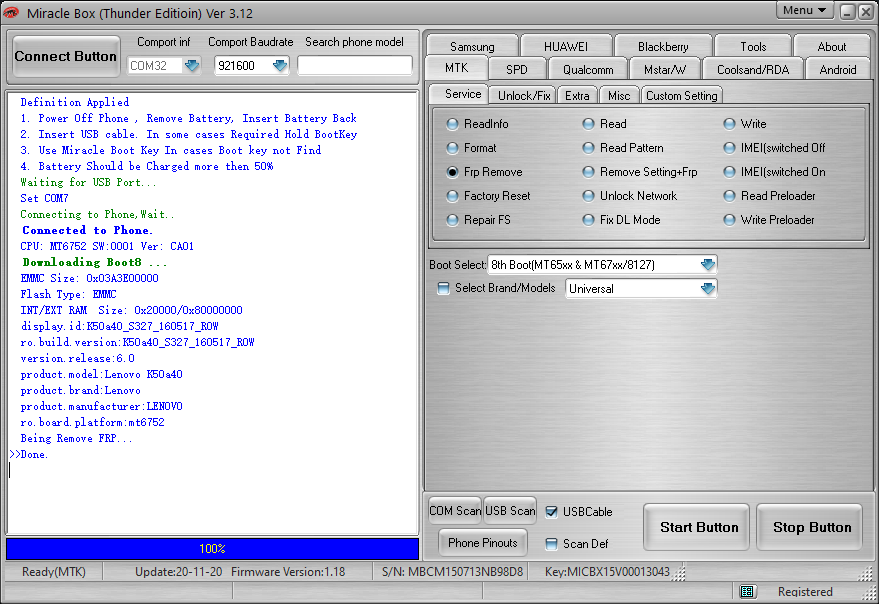Switch to the Qualcomm tab

588,70
